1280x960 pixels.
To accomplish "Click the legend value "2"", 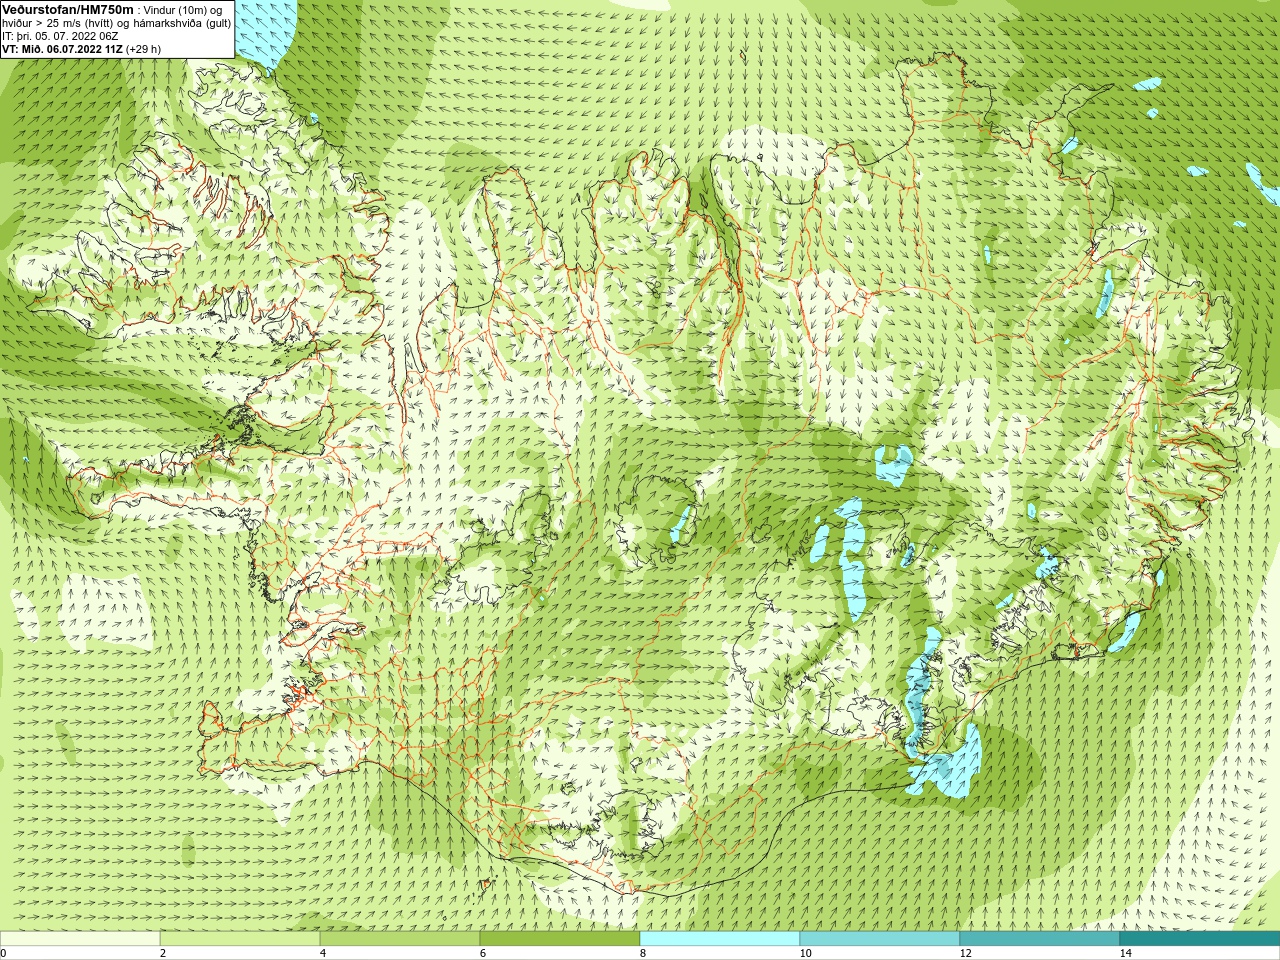I will click(163, 953).
